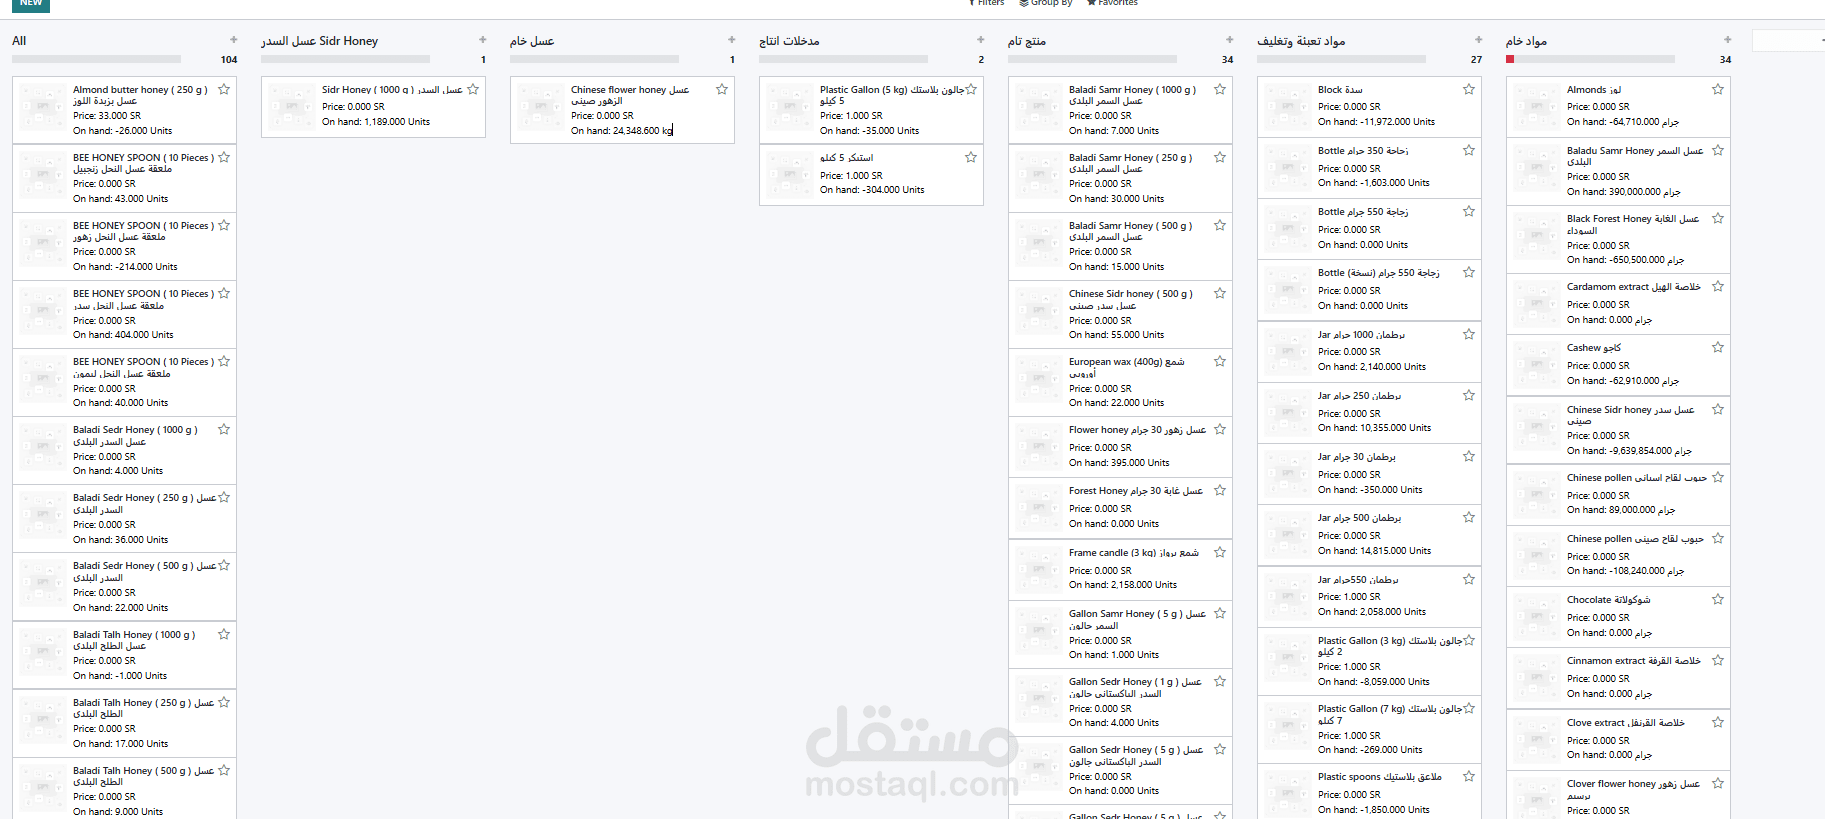Mark Baladi Talh Honey ( 1000 g ) as favorite
The width and height of the screenshot is (1825, 819).
224,634
